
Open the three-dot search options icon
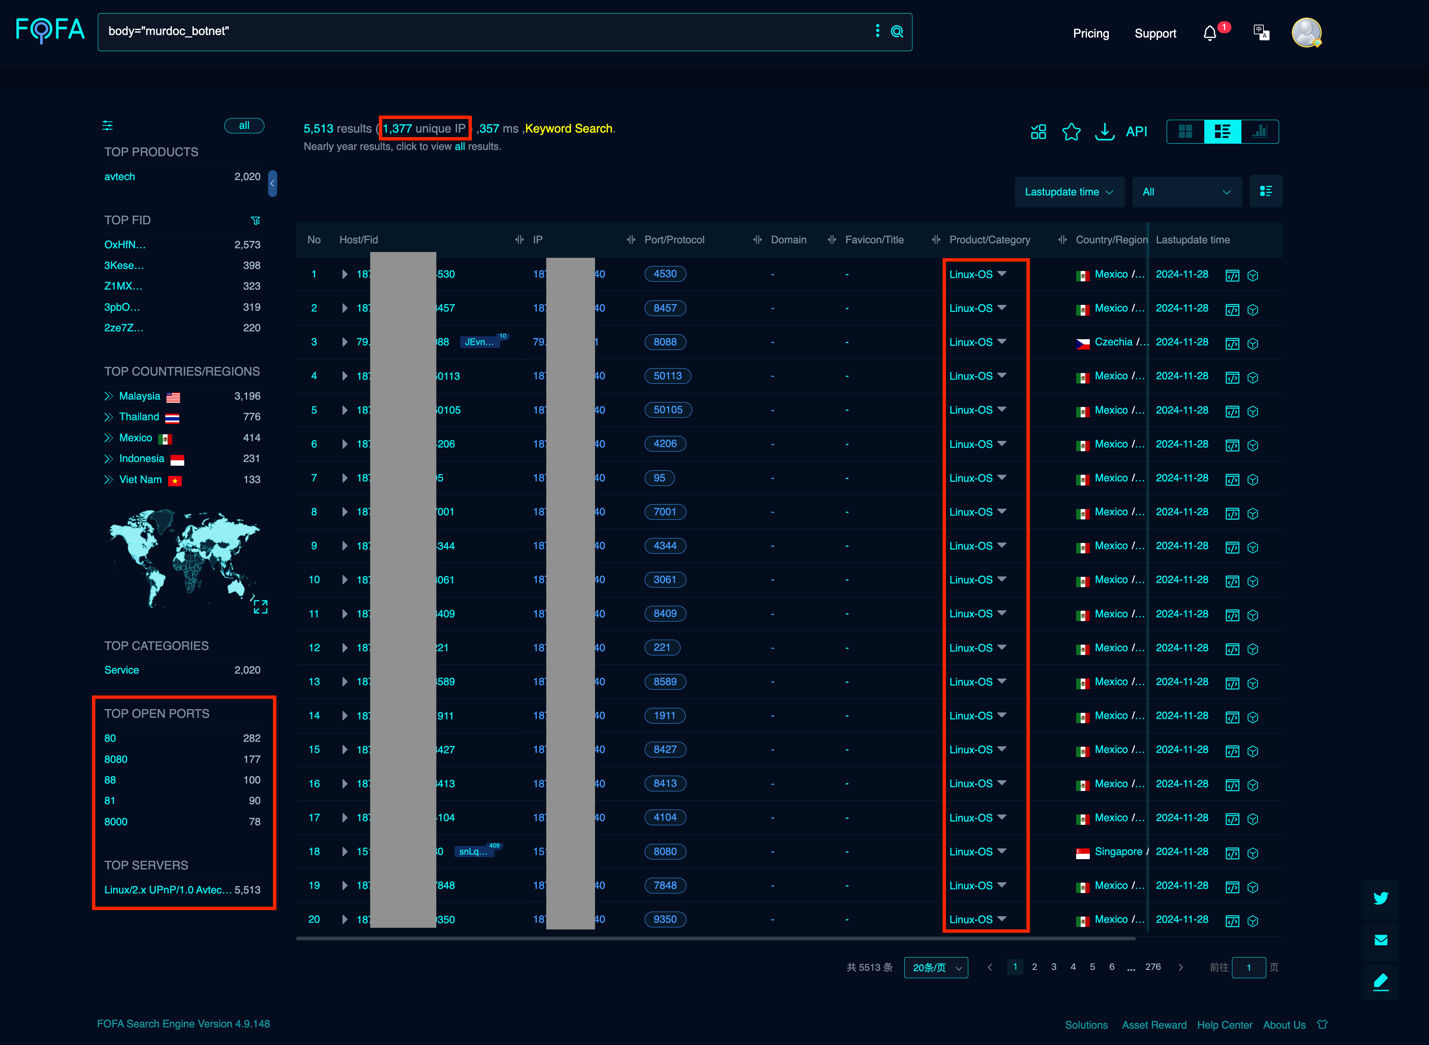(877, 31)
